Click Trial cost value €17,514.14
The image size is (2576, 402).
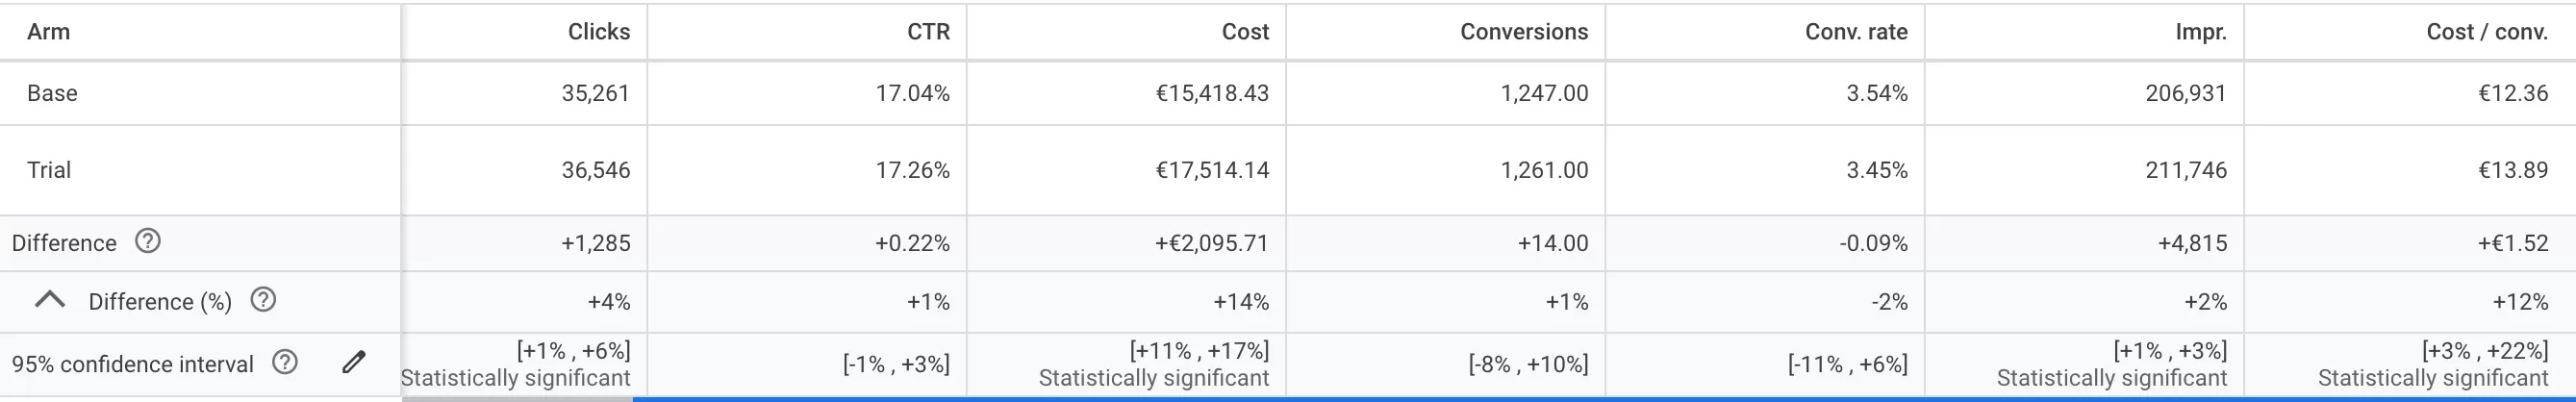(1212, 170)
